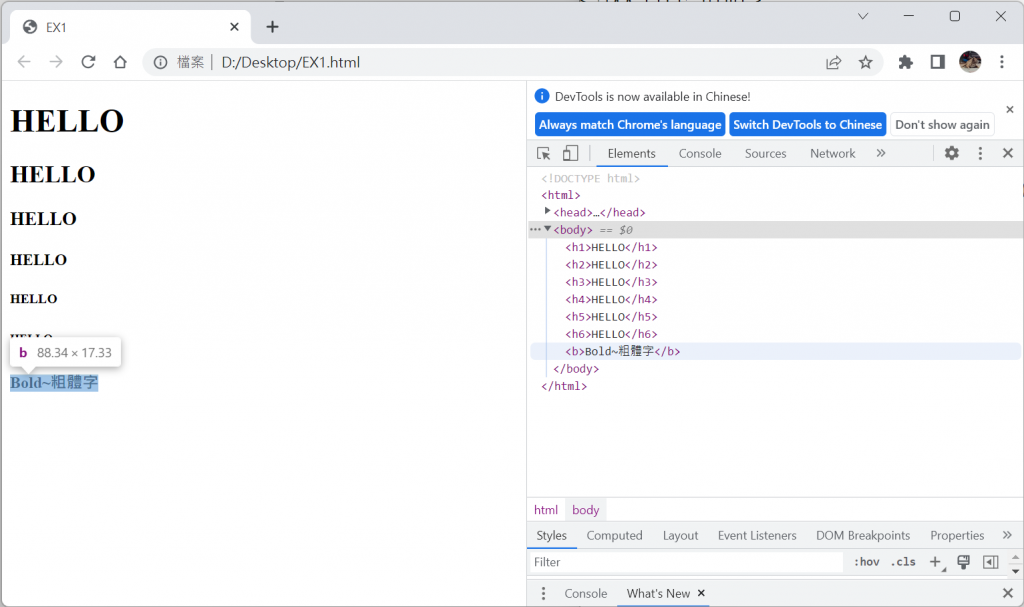Toggle the :hov element state button
Viewport: 1024px width, 607px height.
[x=867, y=562]
